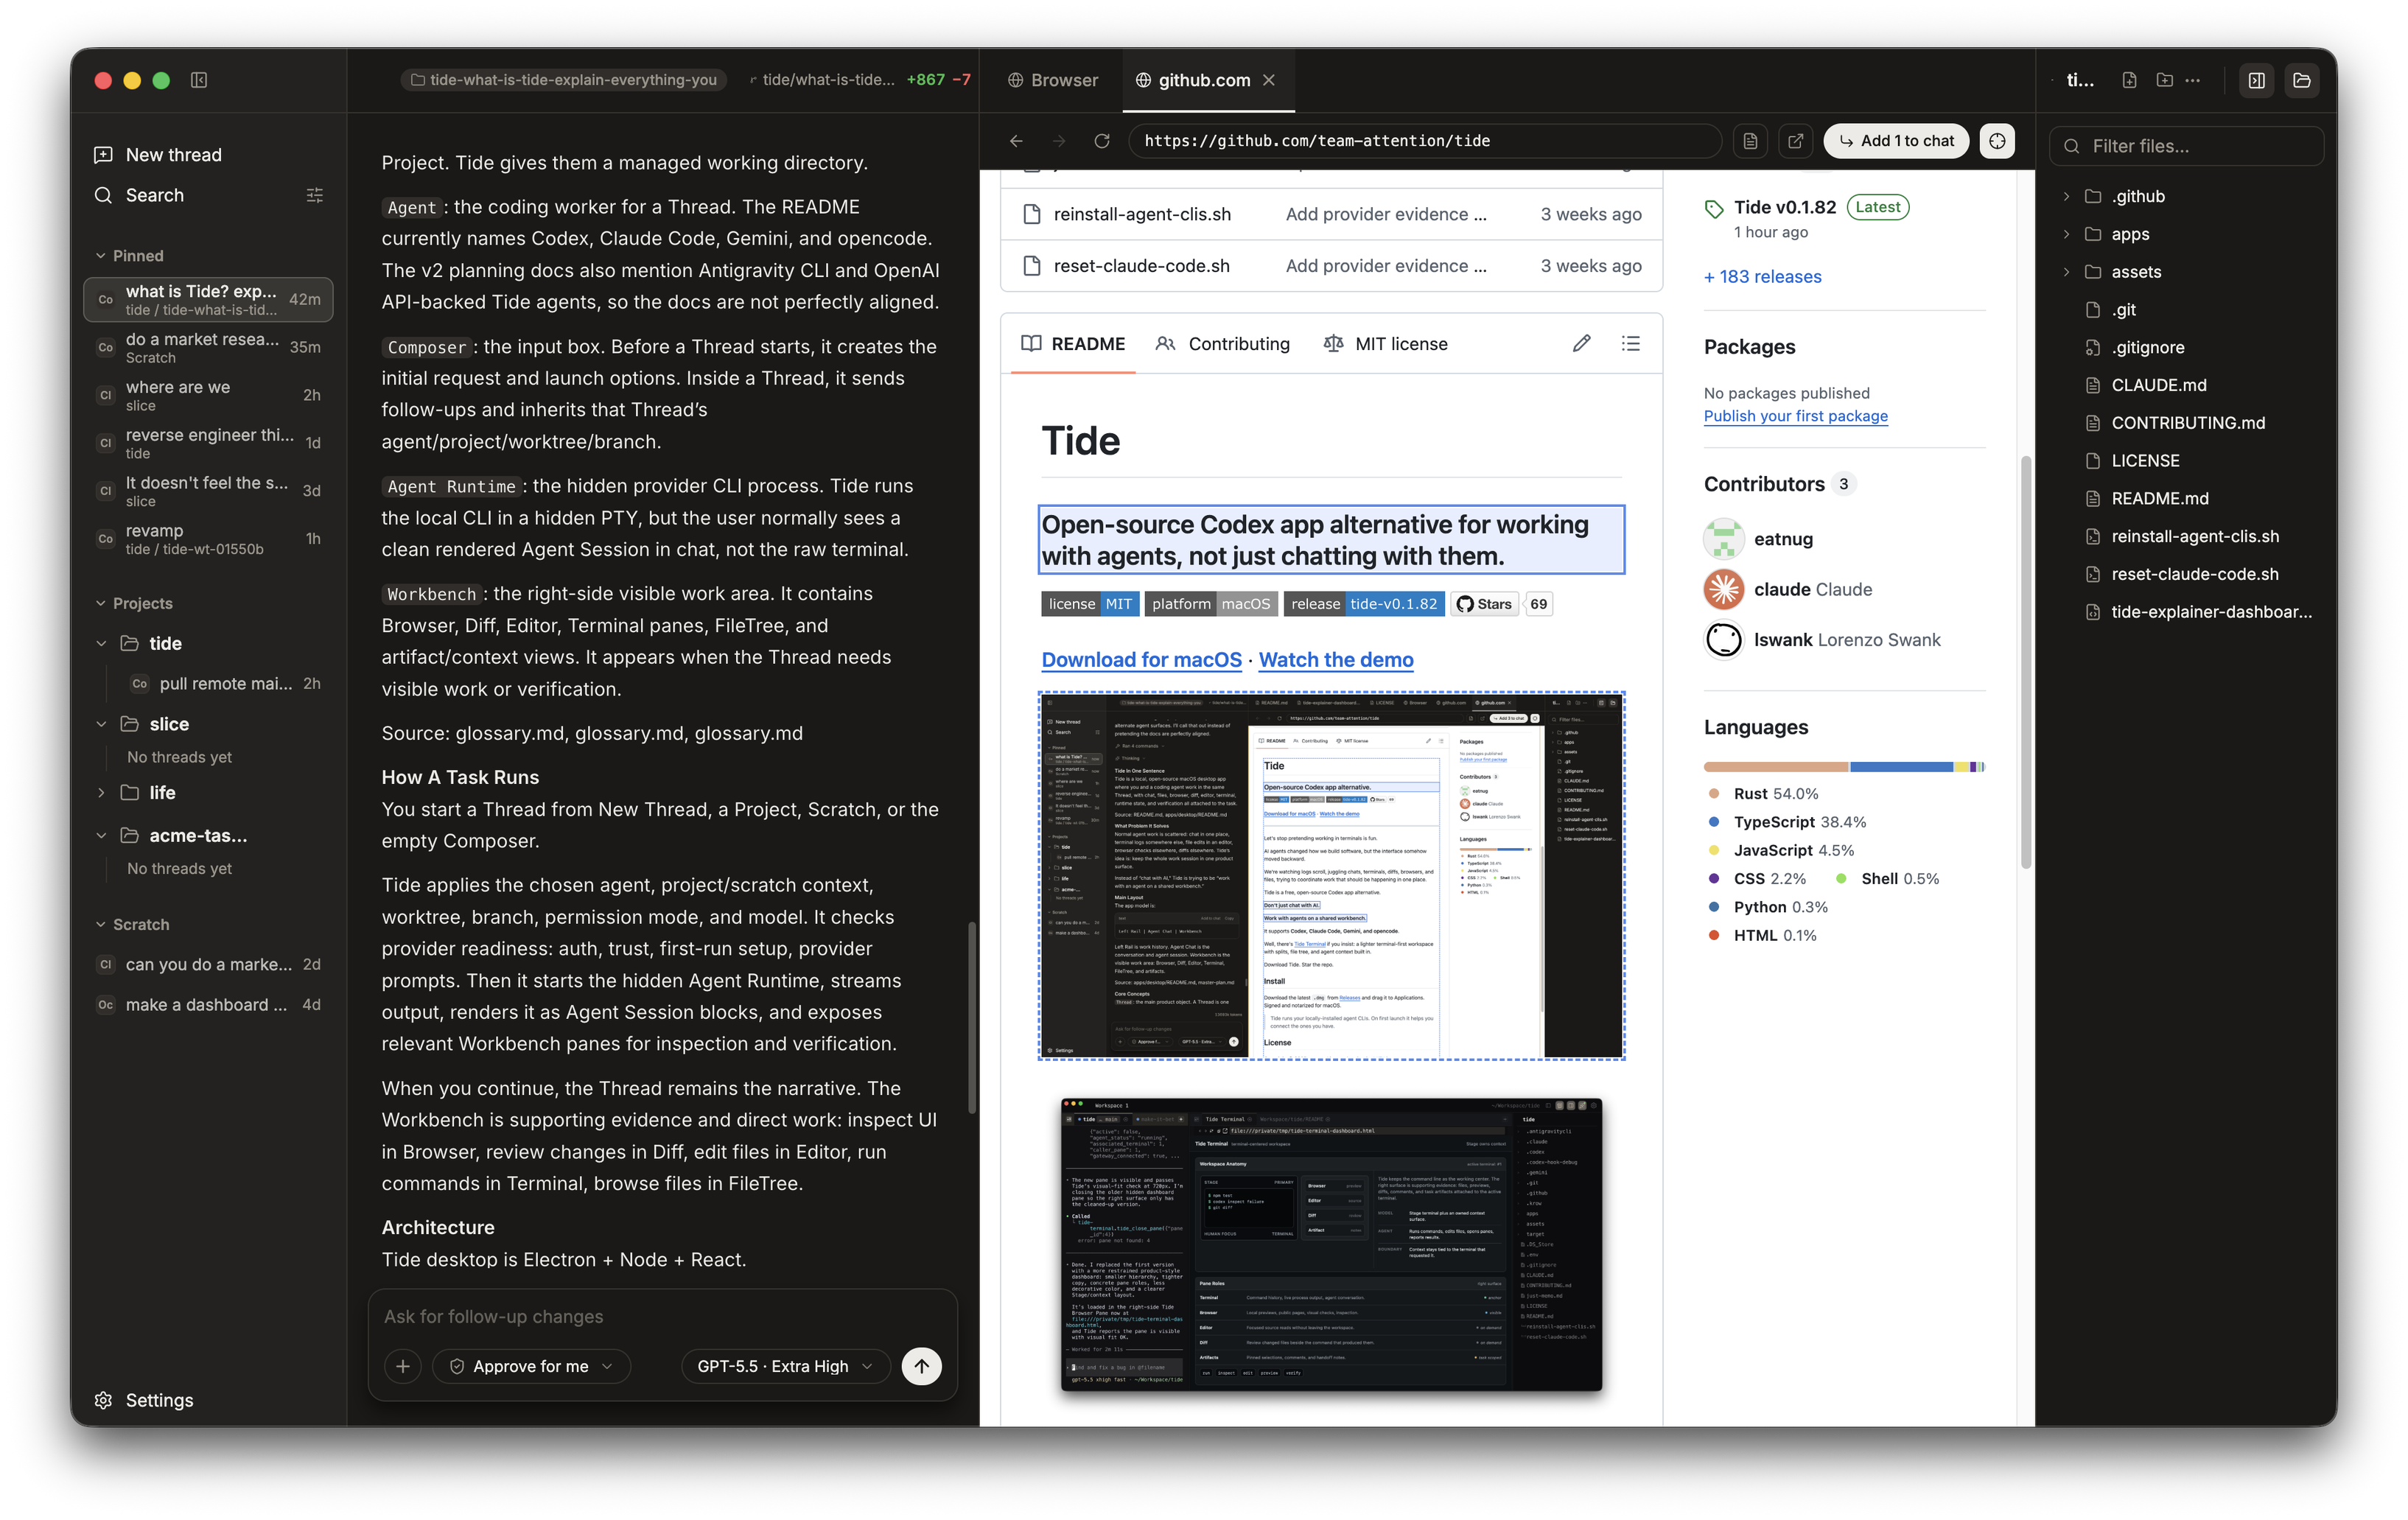
Task: Open the claude contributor avatar
Action: coord(1724,590)
